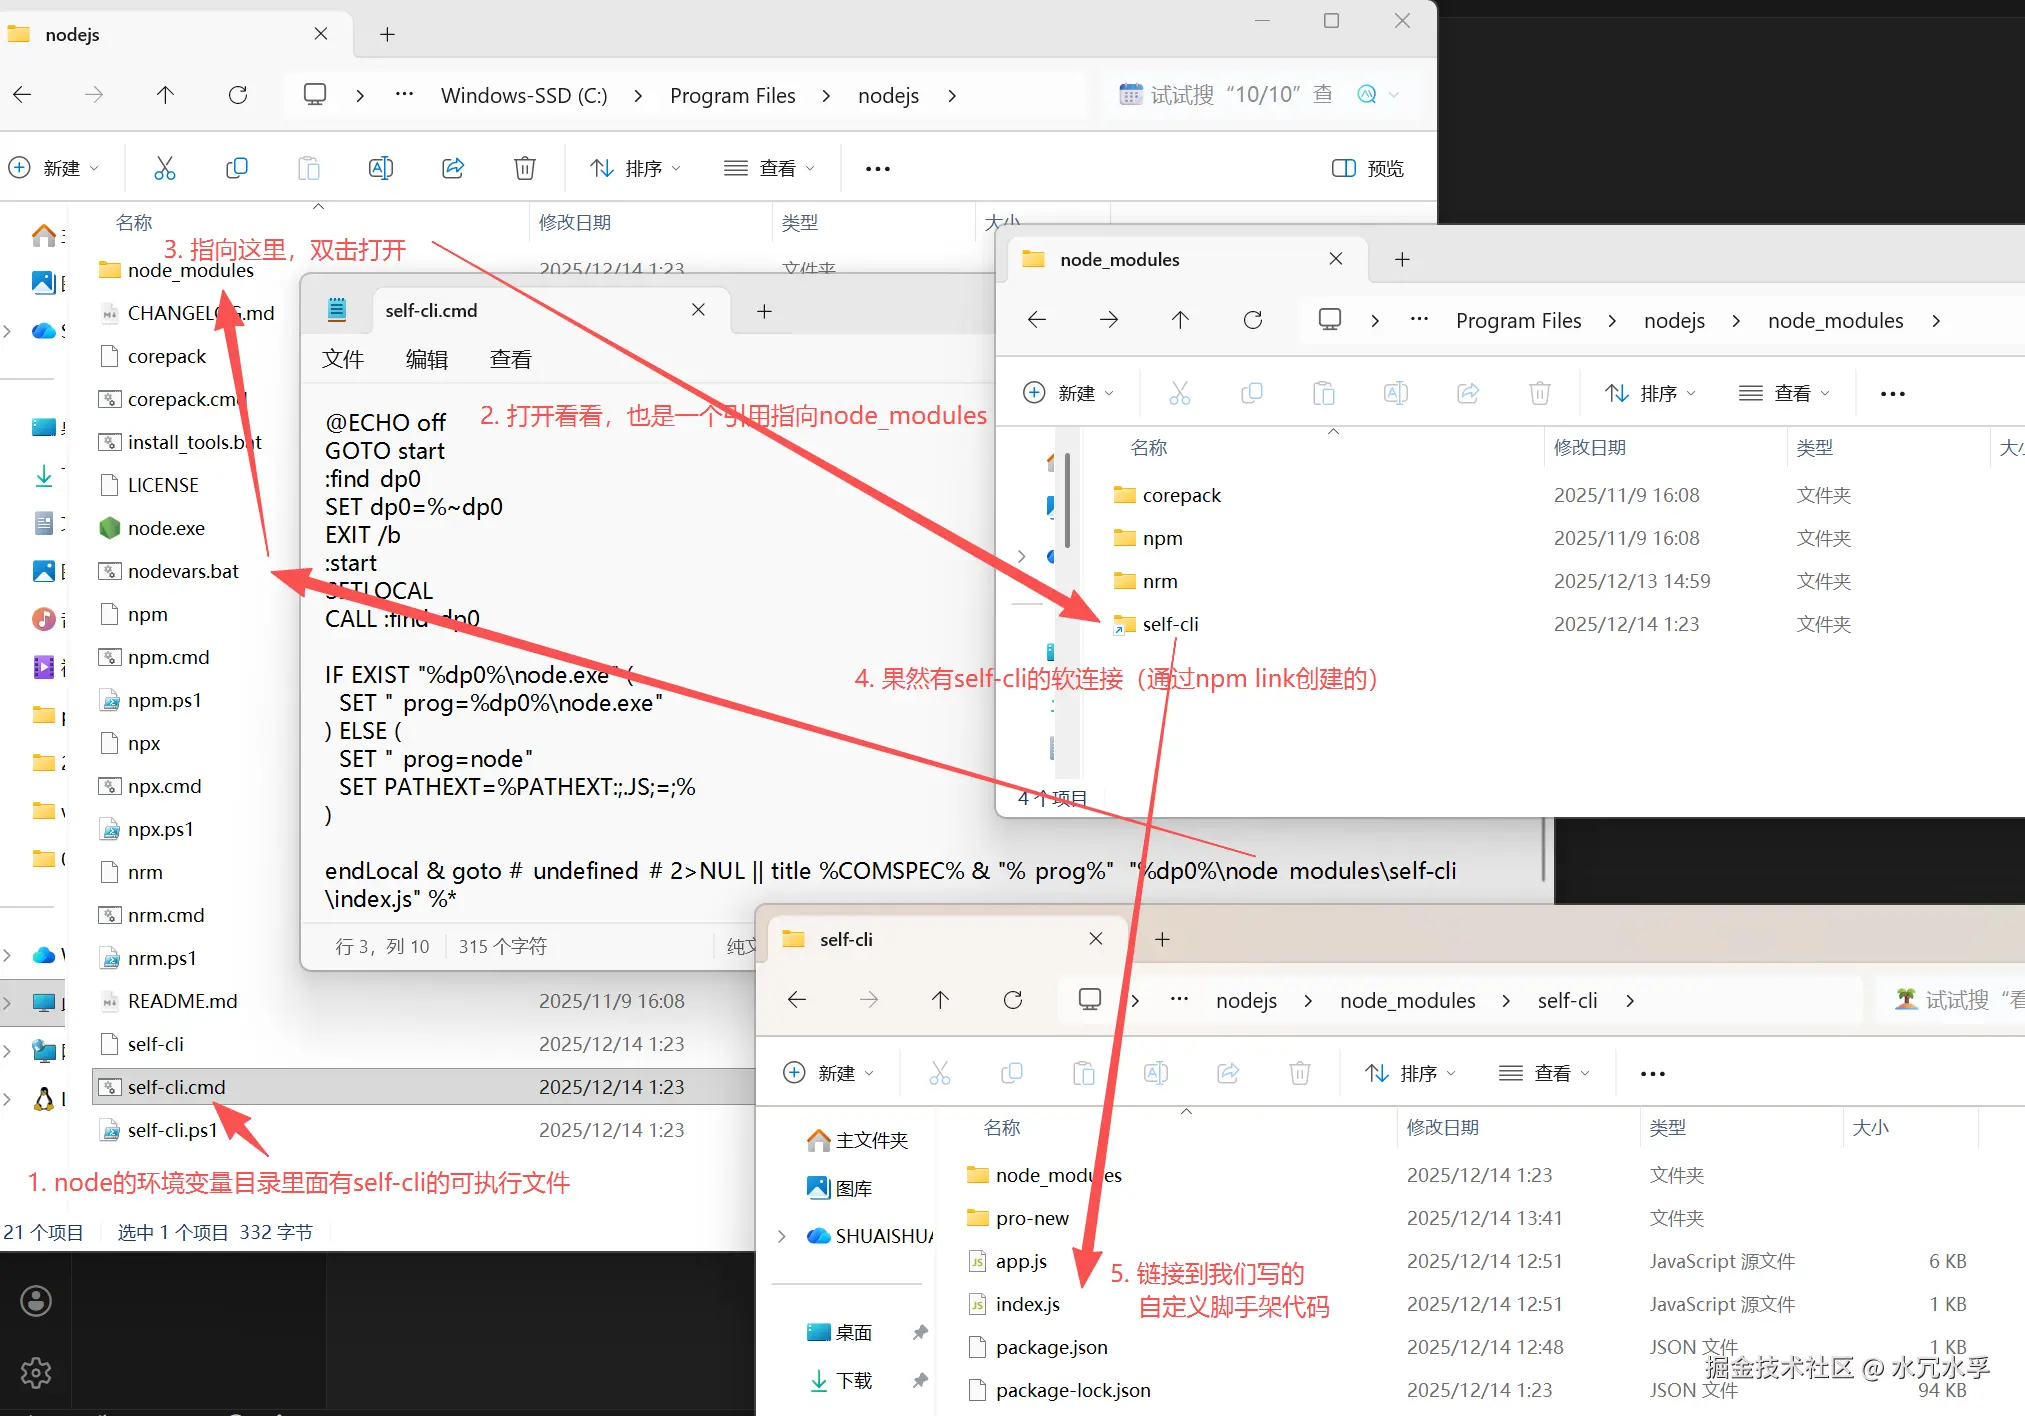Open the 编辑 menu in Notepad

click(x=426, y=359)
